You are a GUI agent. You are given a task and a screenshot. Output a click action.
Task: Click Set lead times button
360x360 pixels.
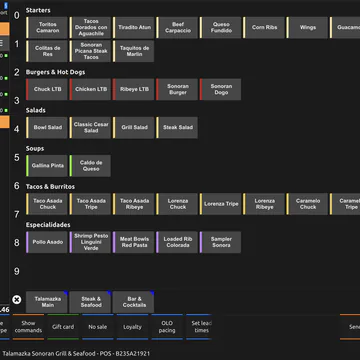point(199,327)
